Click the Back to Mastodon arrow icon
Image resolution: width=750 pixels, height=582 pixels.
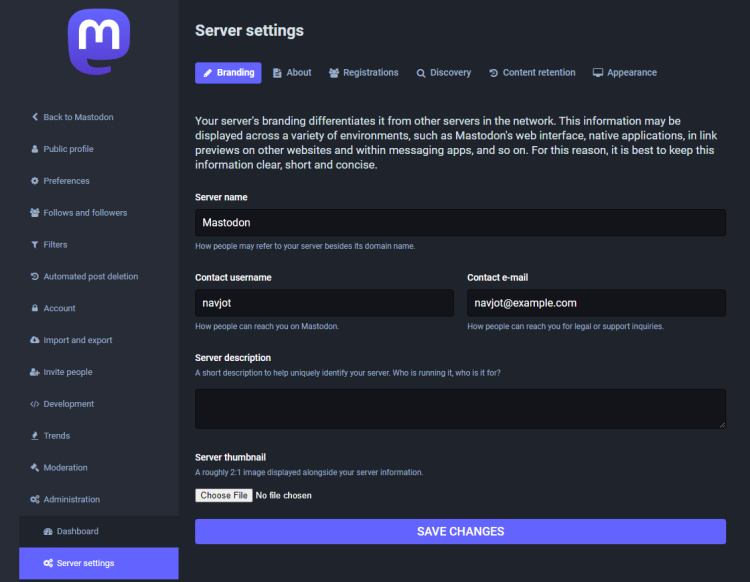pyautogui.click(x=35, y=117)
